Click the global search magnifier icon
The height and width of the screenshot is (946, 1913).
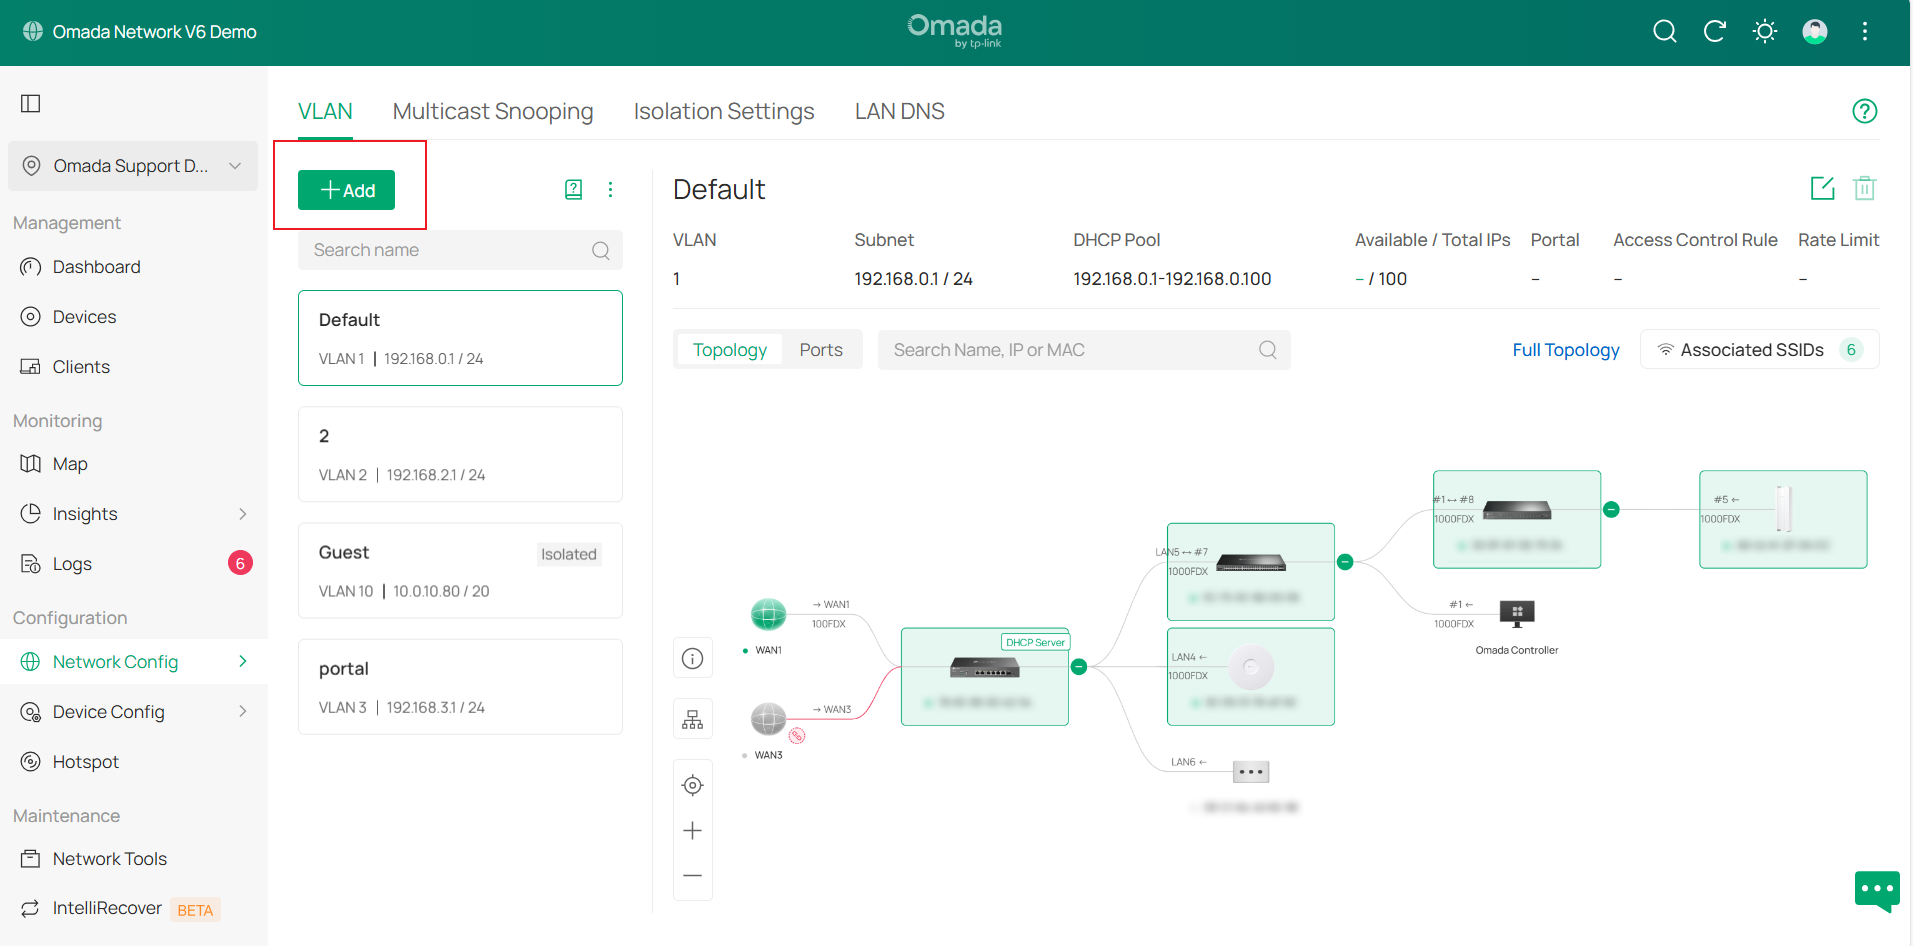1664,32
